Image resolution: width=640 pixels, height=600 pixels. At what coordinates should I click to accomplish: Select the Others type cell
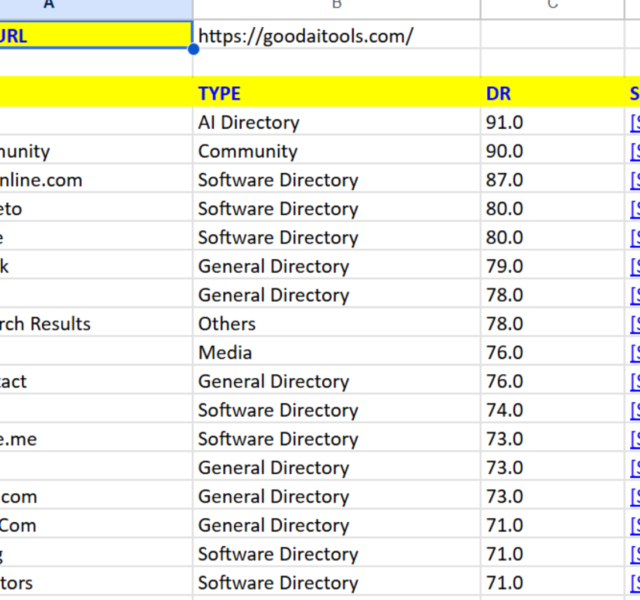pyautogui.click(x=337, y=324)
